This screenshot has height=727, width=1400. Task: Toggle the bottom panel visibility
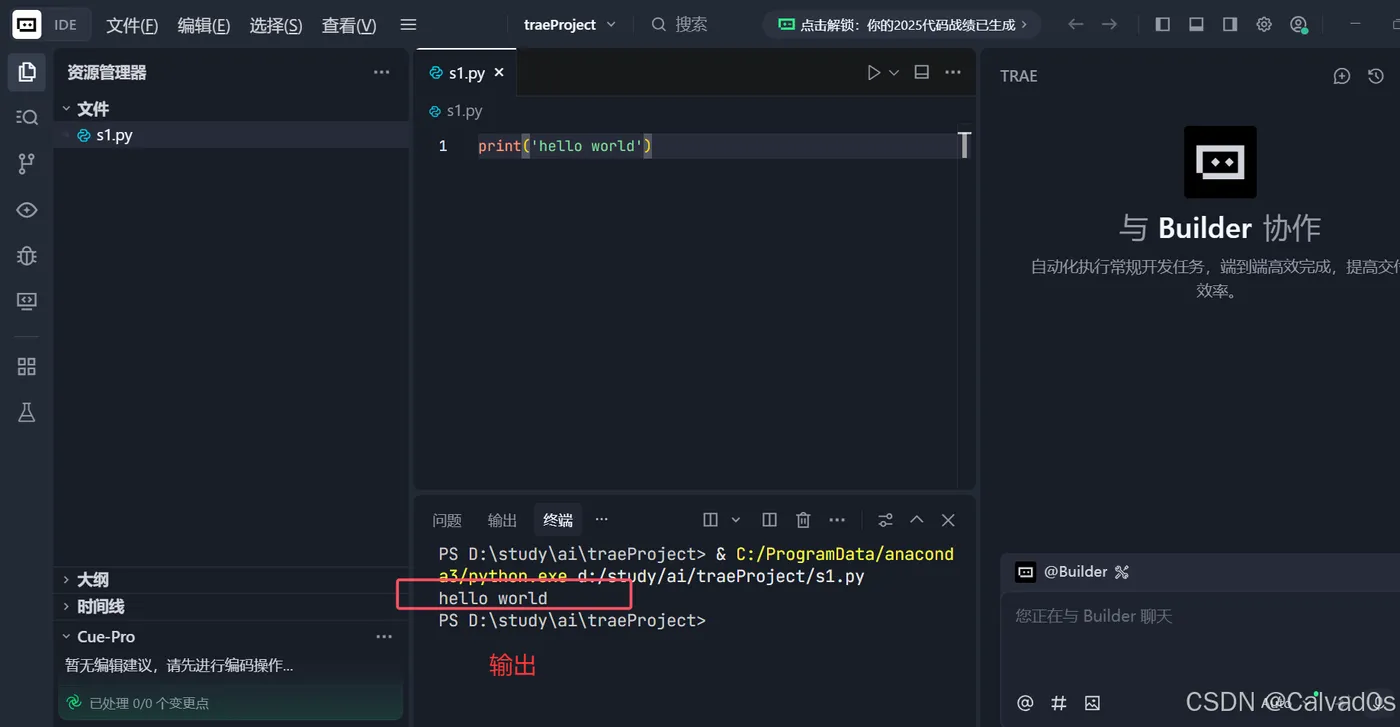1196,24
